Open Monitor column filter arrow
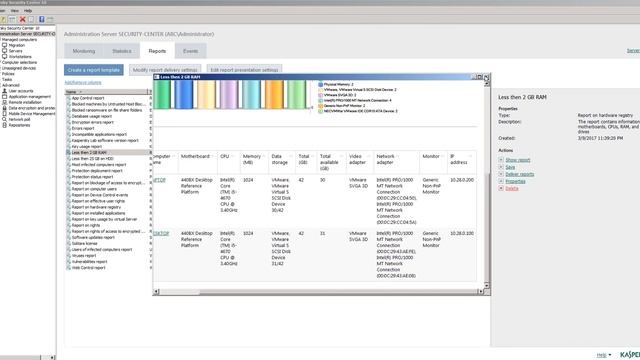The image size is (640, 360). (443, 156)
